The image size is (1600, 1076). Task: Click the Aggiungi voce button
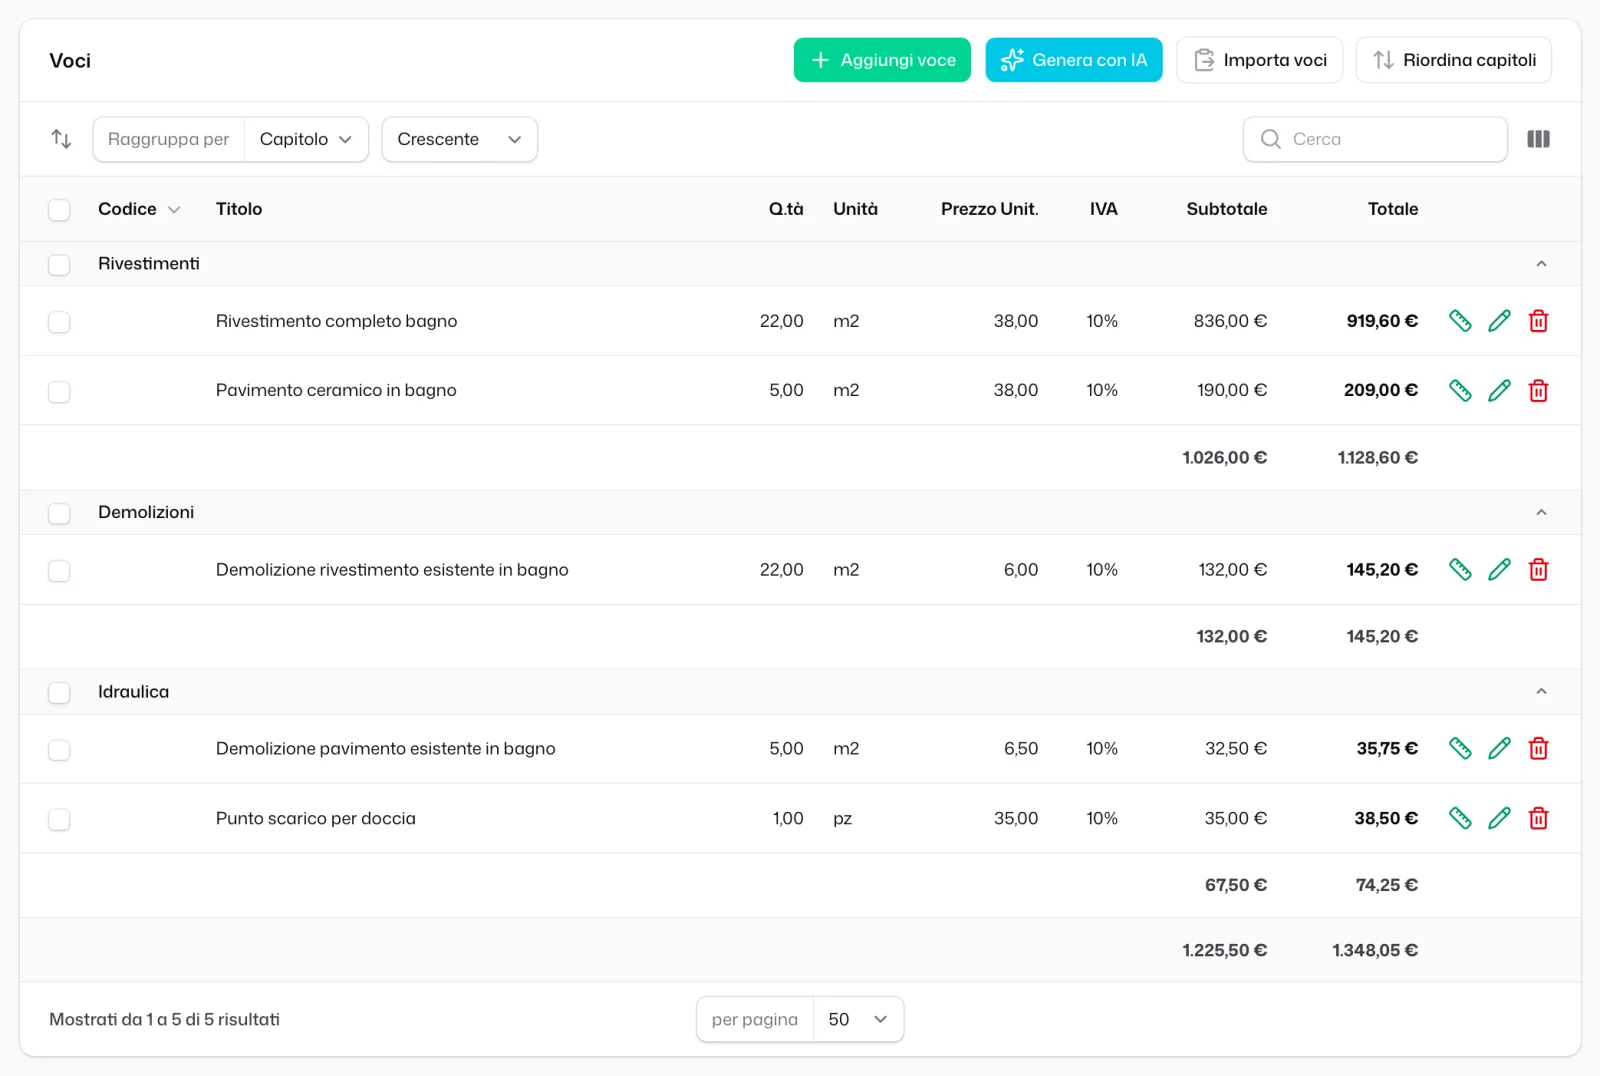pos(882,60)
